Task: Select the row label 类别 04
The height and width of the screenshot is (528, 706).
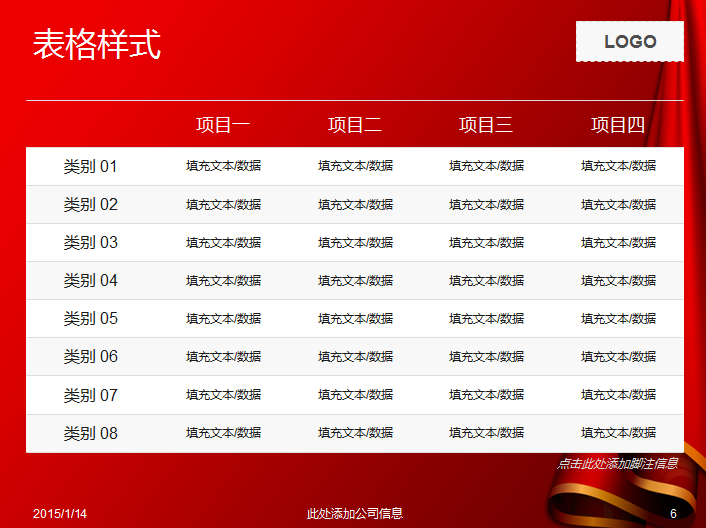Action: tap(91, 281)
